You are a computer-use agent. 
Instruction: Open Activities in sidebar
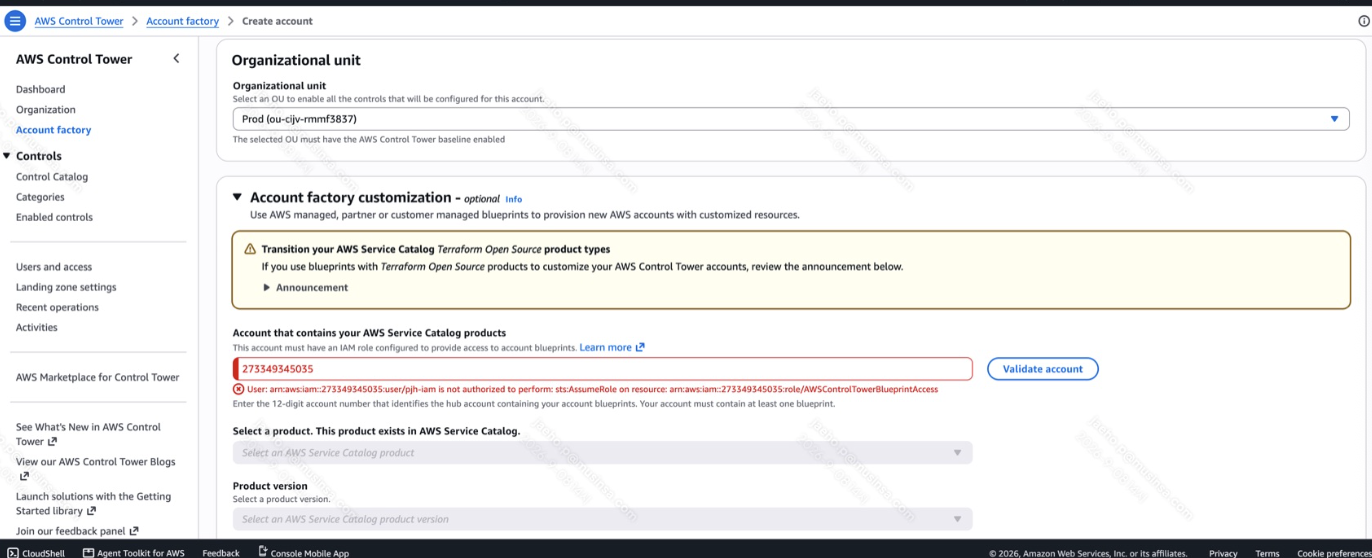click(x=37, y=327)
